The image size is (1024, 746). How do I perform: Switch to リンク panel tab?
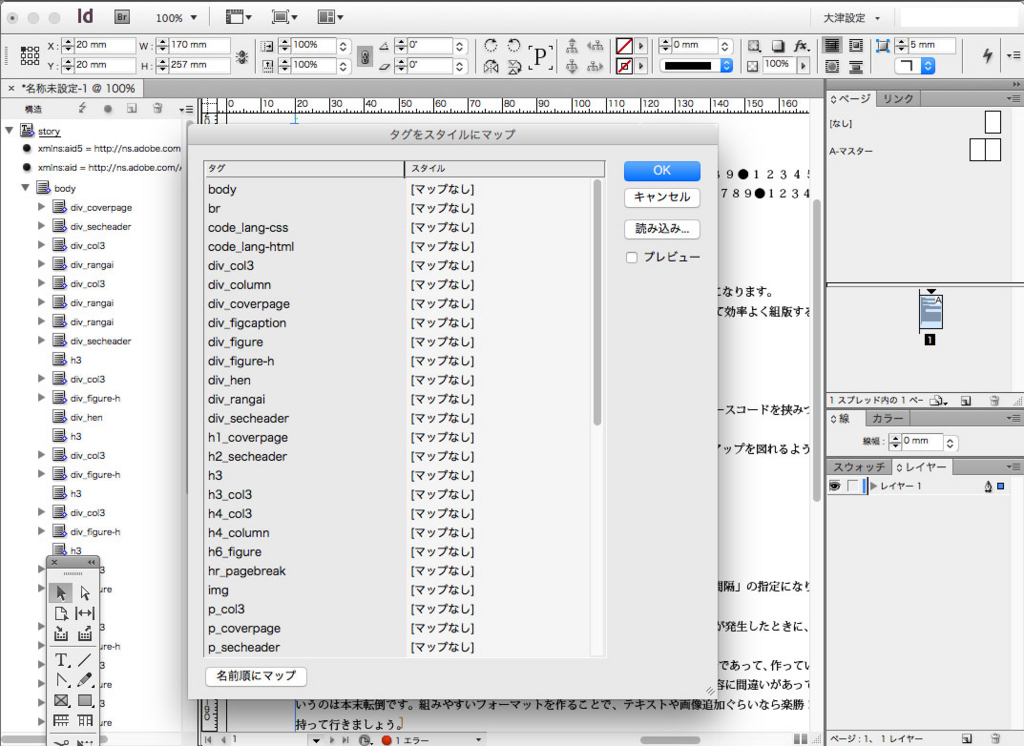click(x=898, y=99)
